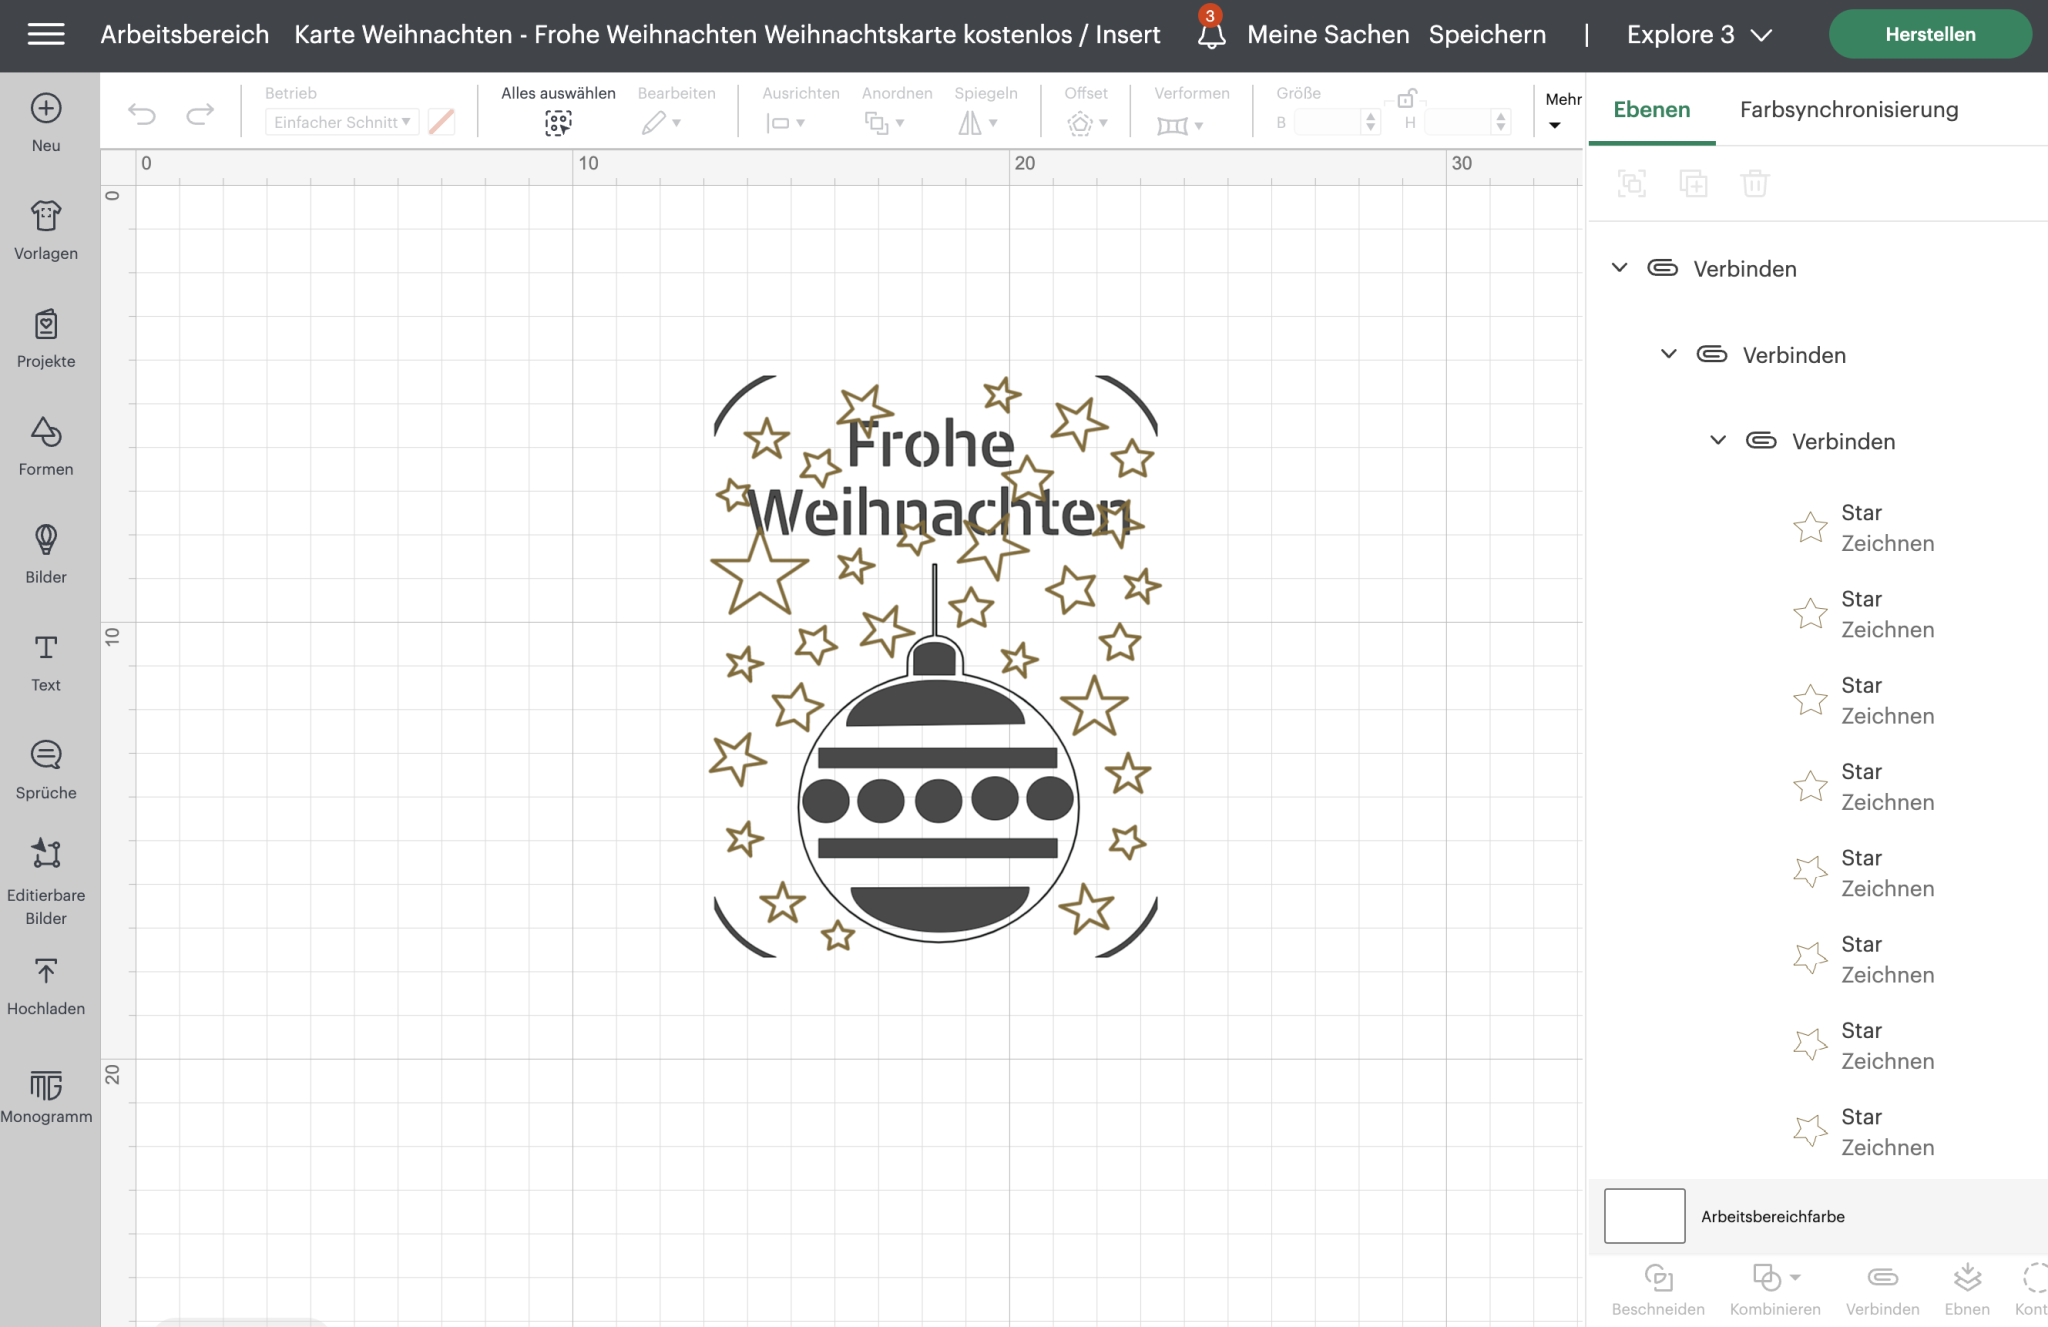This screenshot has width=2048, height=1327.
Task: Click the undo arrow
Action: (142, 114)
